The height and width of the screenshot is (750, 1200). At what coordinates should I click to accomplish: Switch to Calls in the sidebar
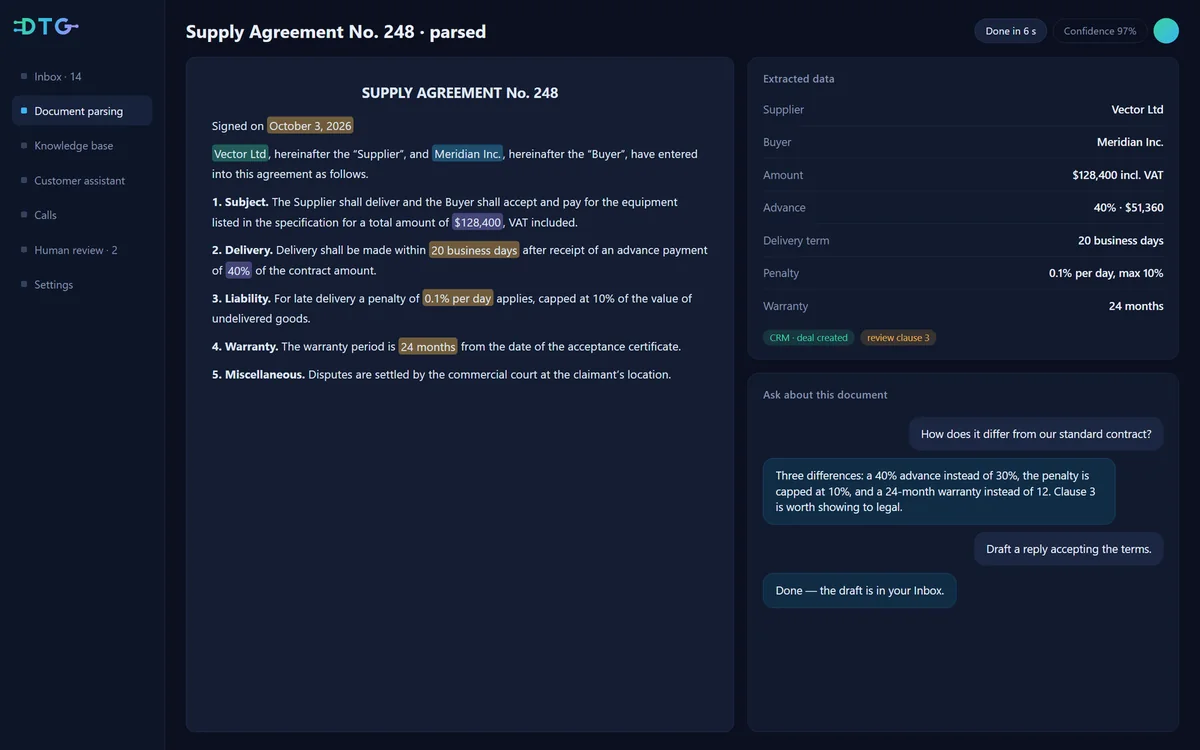pyautogui.click(x=82, y=215)
